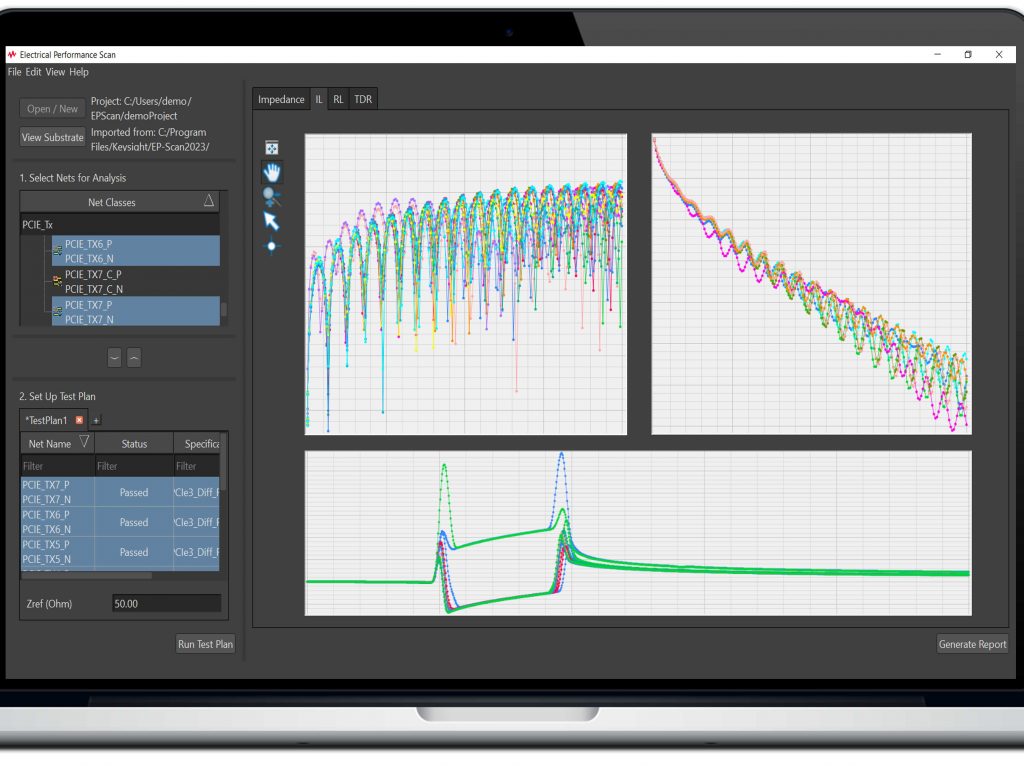Image resolution: width=1024 pixels, height=768 pixels.
Task: Enable the crosshair marker tool
Action: tap(271, 245)
